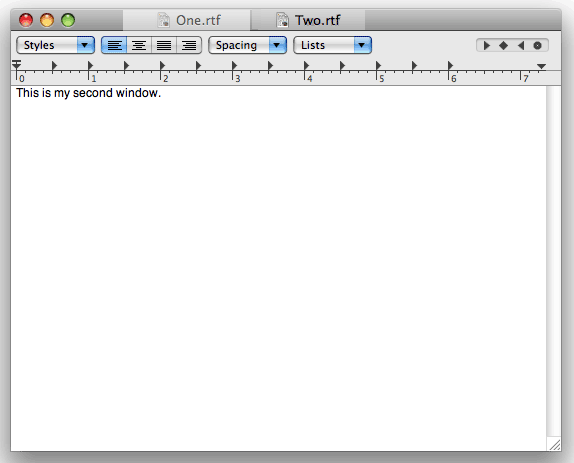Select the Two.rtf tab
The height and width of the screenshot is (463, 574).
pos(308,20)
